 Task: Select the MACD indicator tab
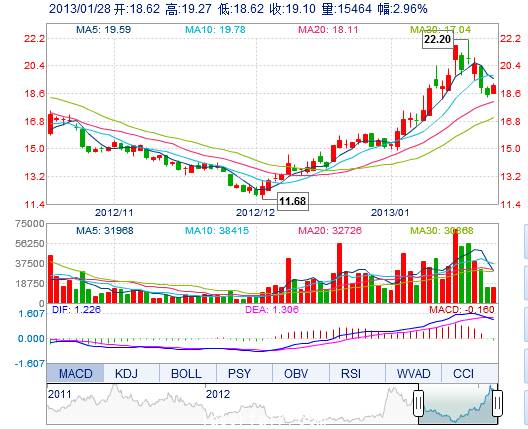75,373
